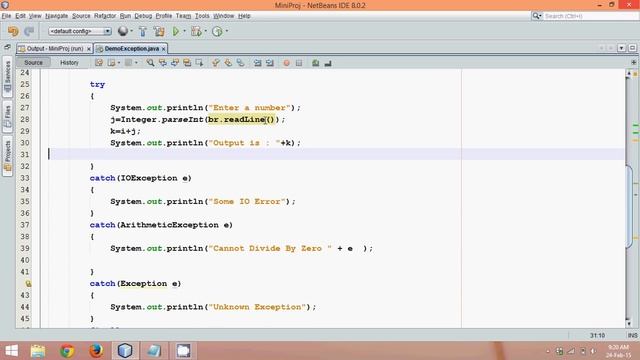Open the Files side panel tab
Image resolution: width=640 pixels, height=360 pixels.
tap(7, 116)
